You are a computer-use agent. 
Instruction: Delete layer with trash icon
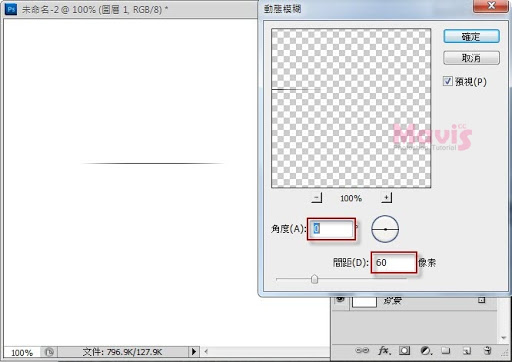coord(487,350)
